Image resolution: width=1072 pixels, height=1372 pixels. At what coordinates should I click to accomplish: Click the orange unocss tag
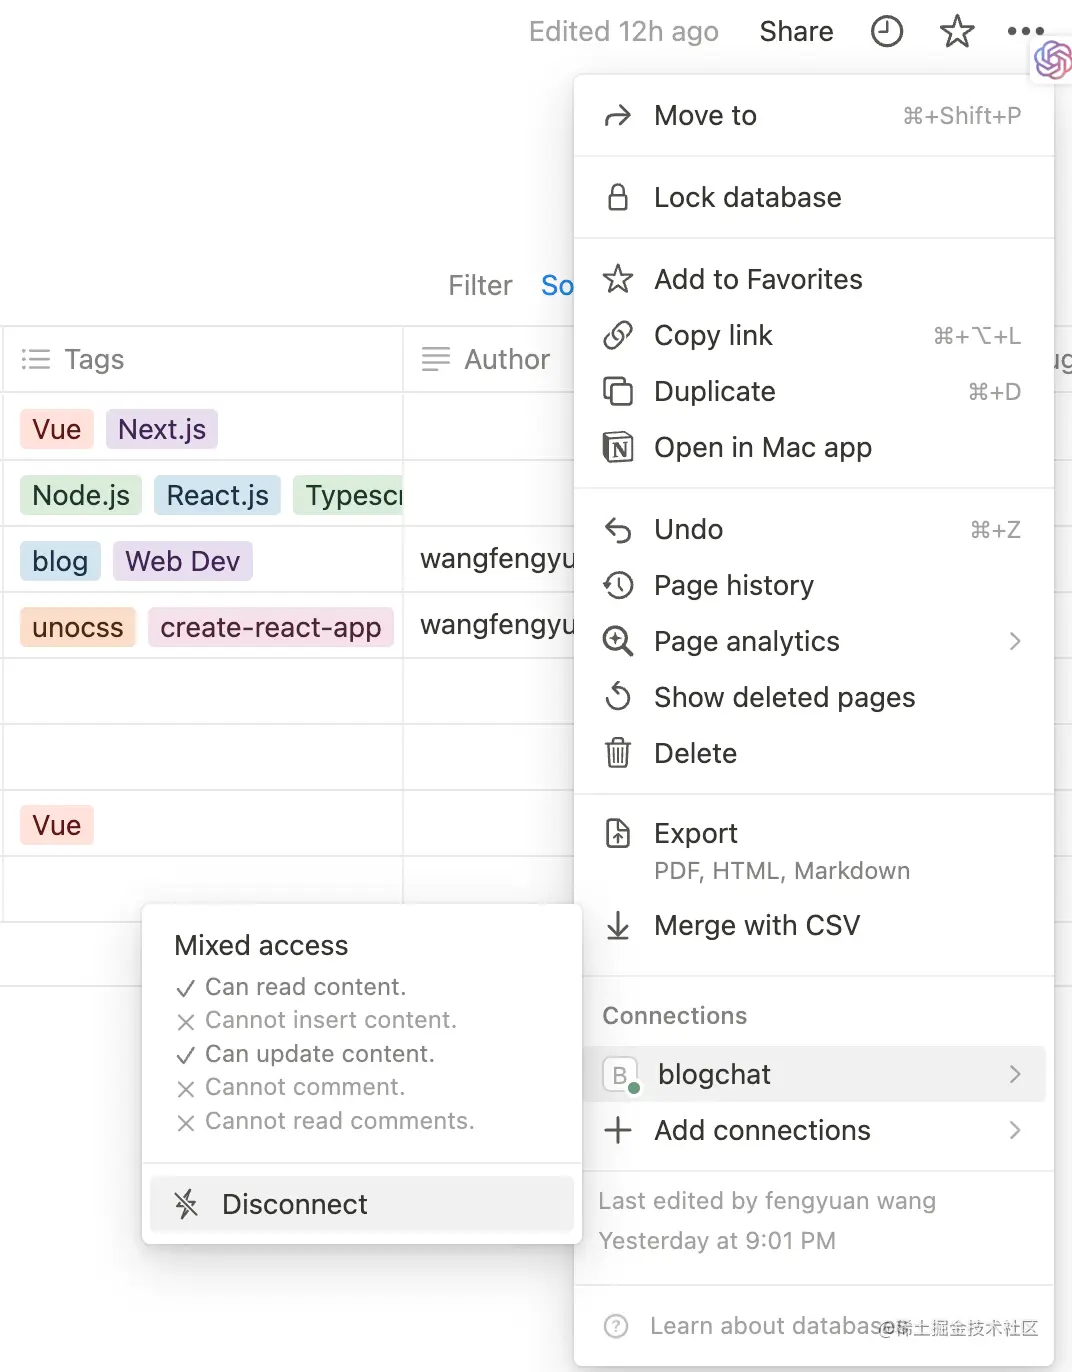pos(78,627)
